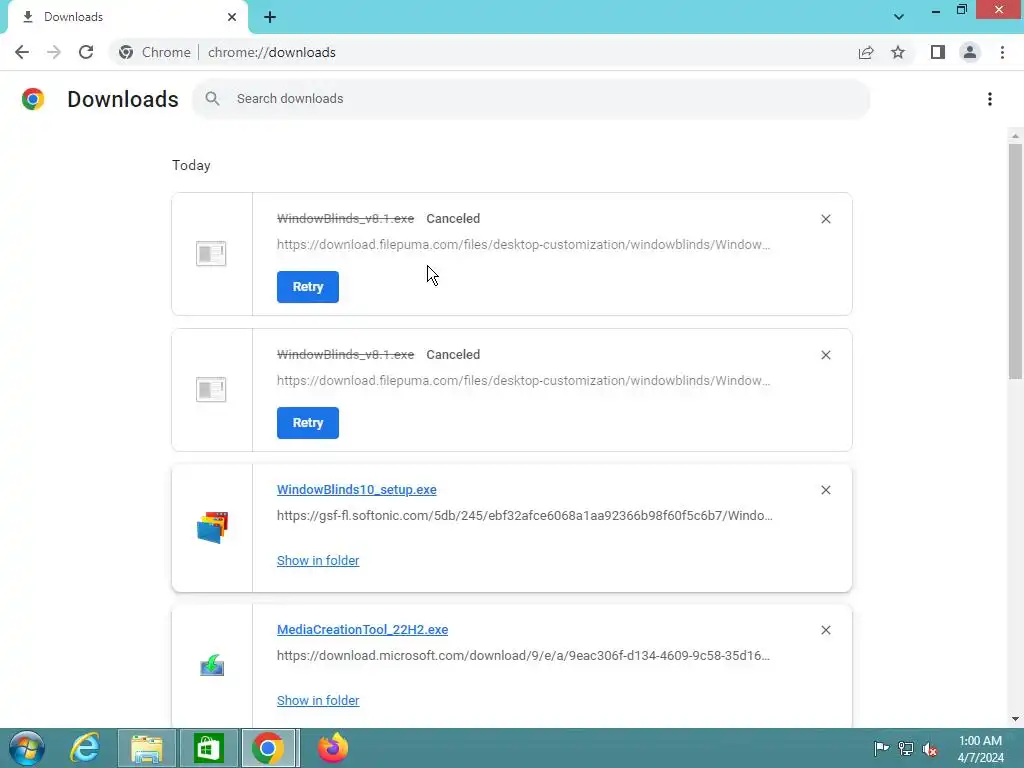This screenshot has height=768, width=1024.
Task: Open the side panel icon
Action: (x=938, y=52)
